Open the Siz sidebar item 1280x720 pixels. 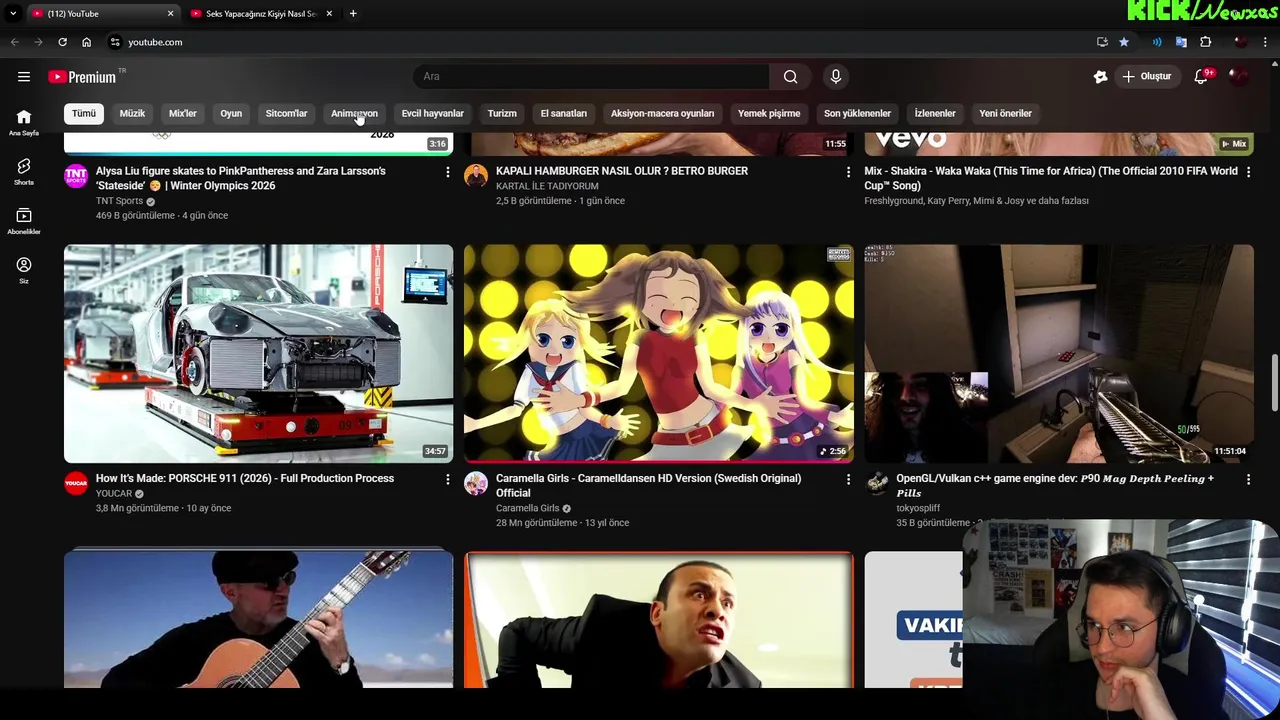coord(24,271)
